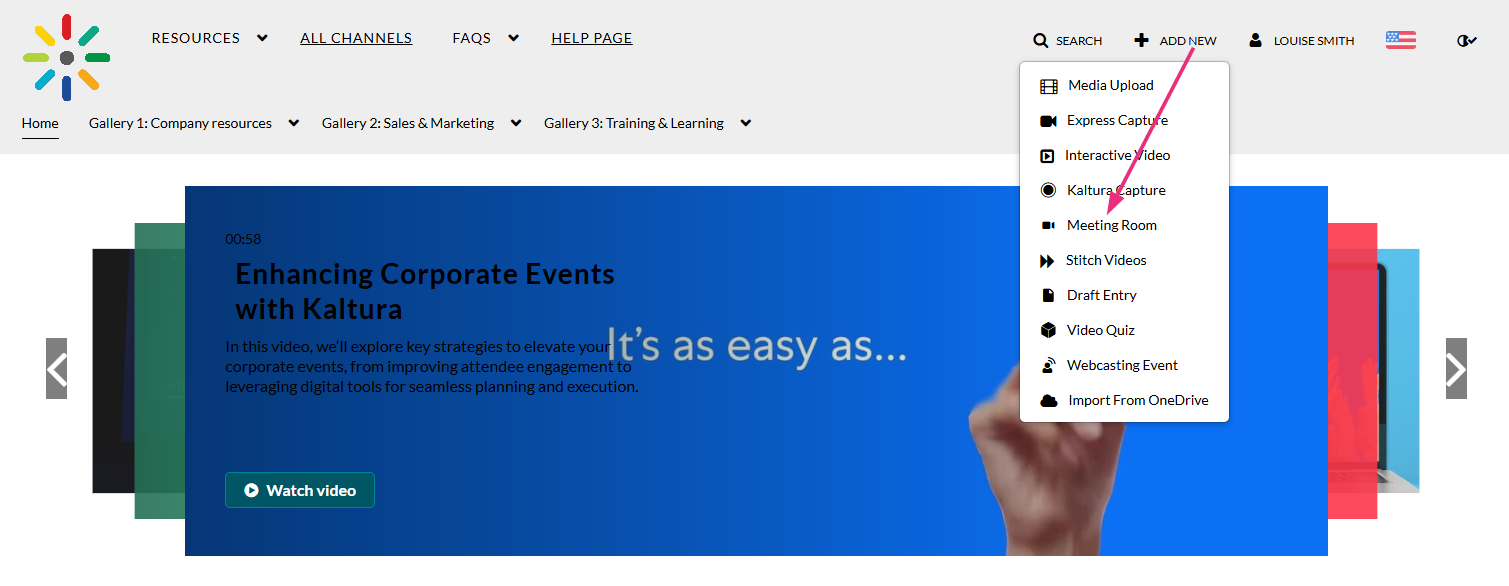Click the video description paragraph text
This screenshot has width=1509, height=586.
[431, 367]
